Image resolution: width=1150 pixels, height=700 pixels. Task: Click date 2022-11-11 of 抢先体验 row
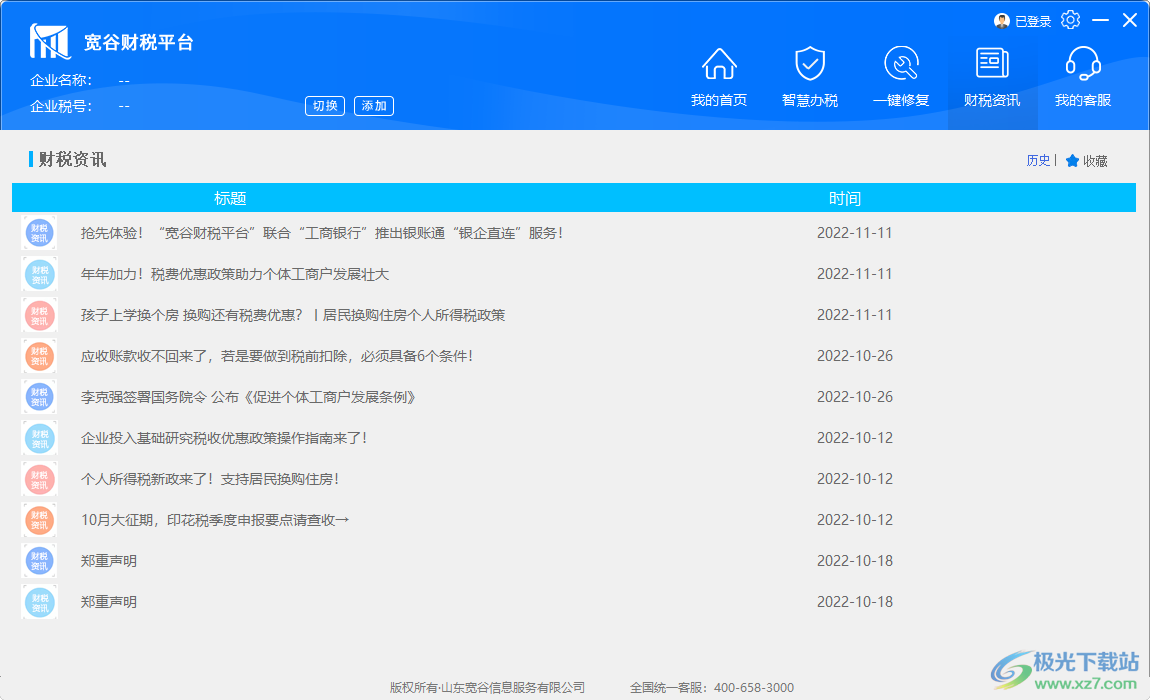[854, 233]
